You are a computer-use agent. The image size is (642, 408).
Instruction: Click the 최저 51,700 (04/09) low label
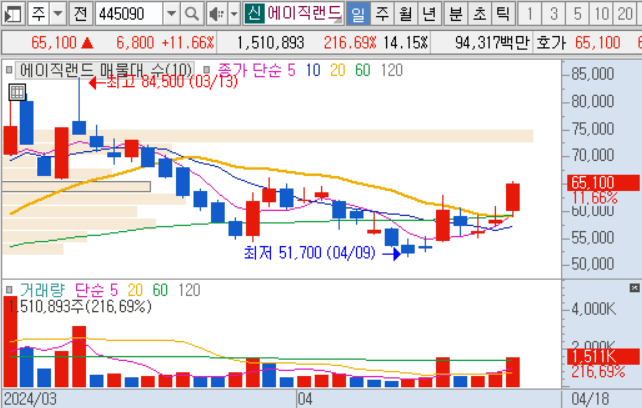(310, 253)
